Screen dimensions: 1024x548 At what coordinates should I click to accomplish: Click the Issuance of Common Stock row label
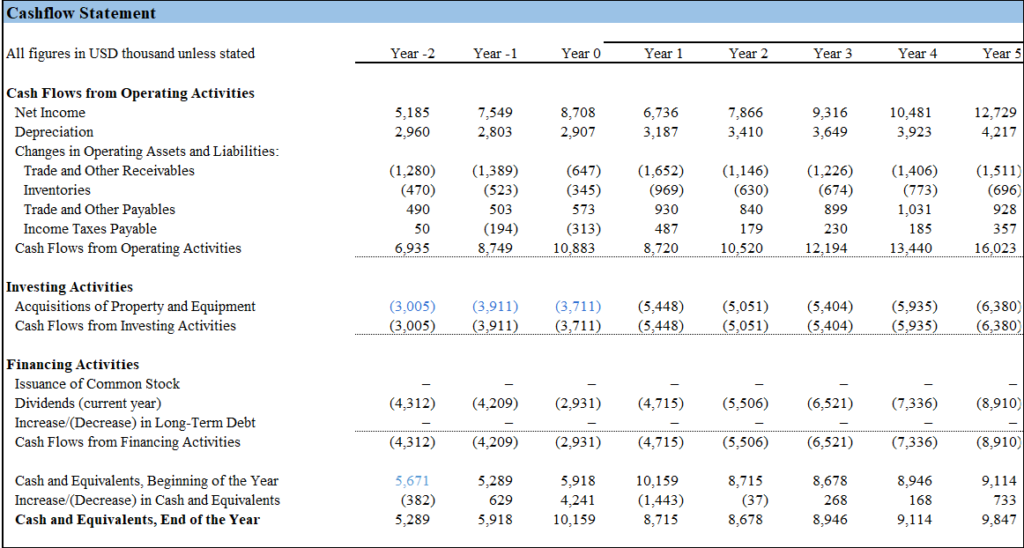97,384
